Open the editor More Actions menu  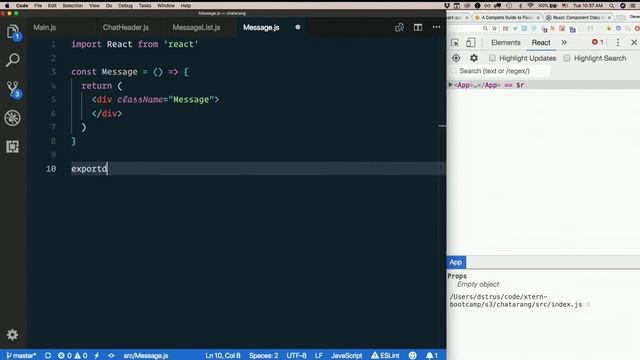tap(436, 27)
